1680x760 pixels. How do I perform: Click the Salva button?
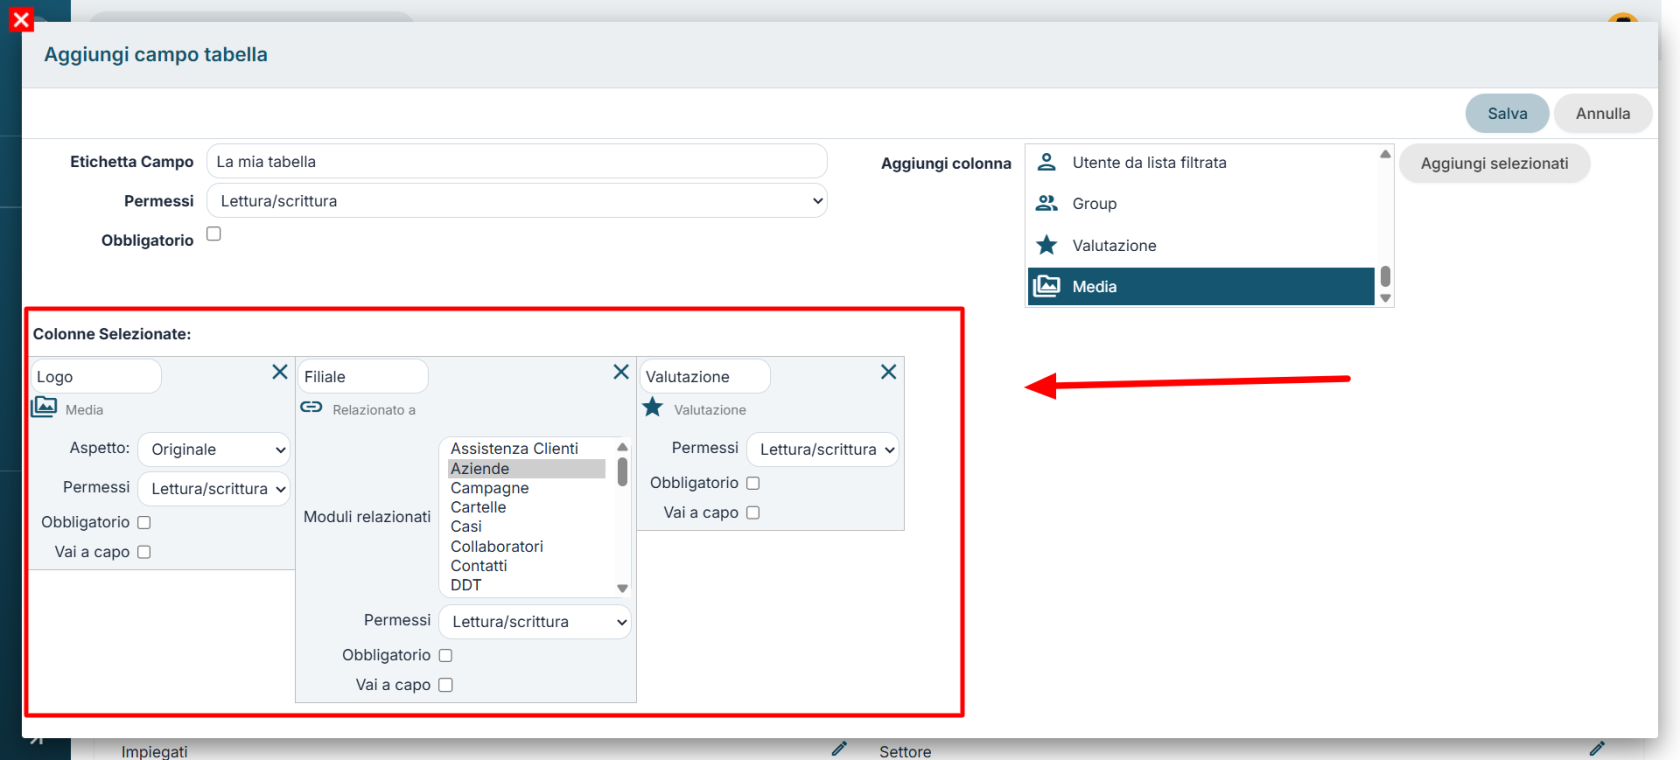tap(1507, 114)
